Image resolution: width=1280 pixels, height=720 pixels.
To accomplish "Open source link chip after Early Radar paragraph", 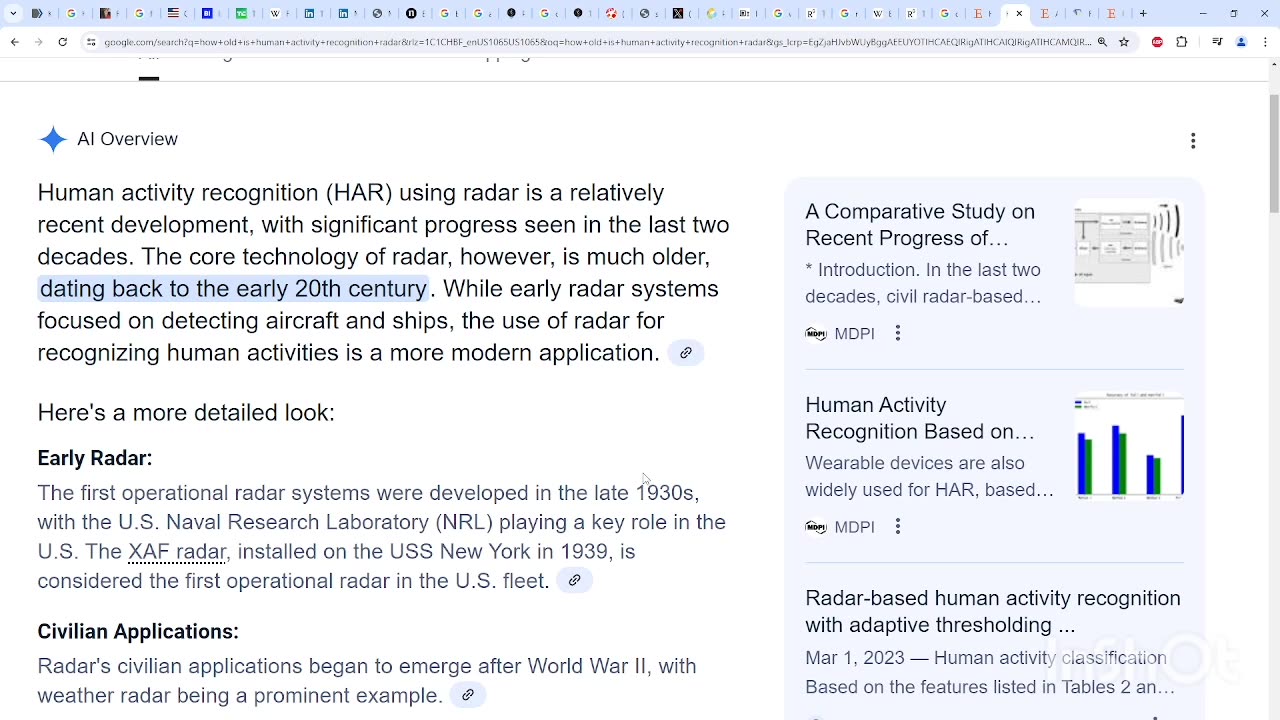I will point(575,580).
